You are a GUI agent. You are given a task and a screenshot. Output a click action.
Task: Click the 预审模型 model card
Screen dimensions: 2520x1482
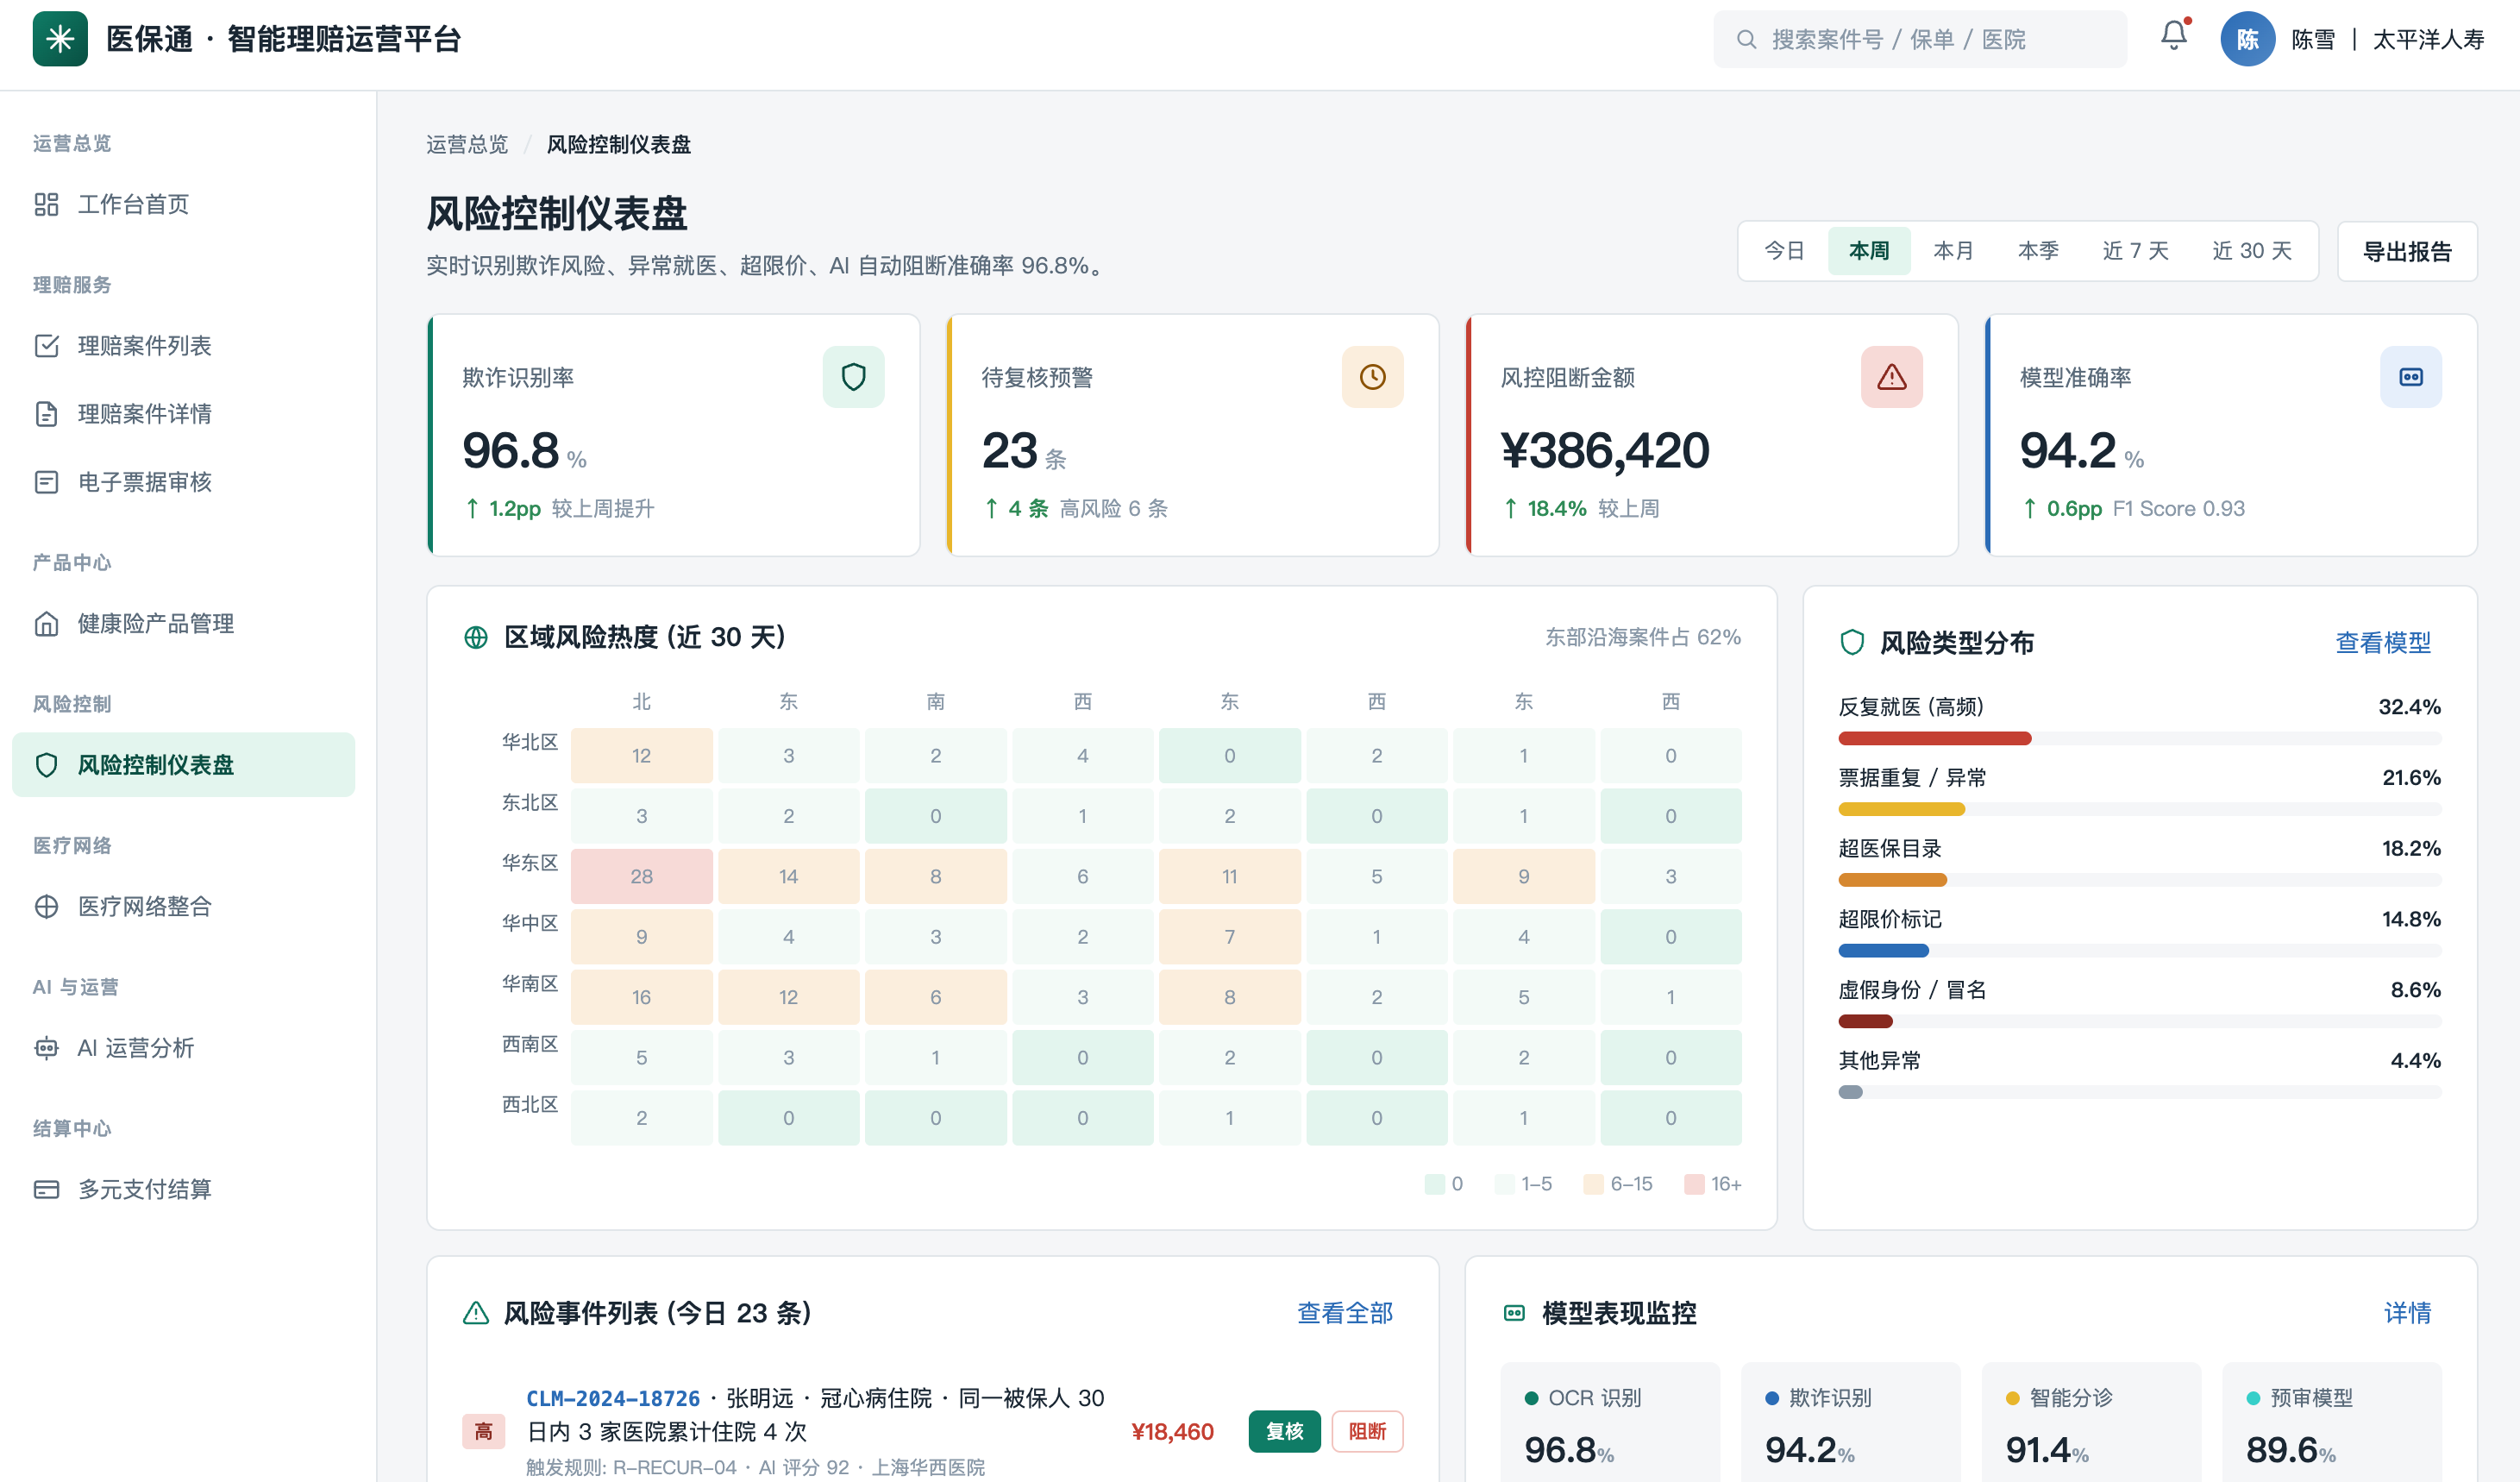coord(2331,1421)
